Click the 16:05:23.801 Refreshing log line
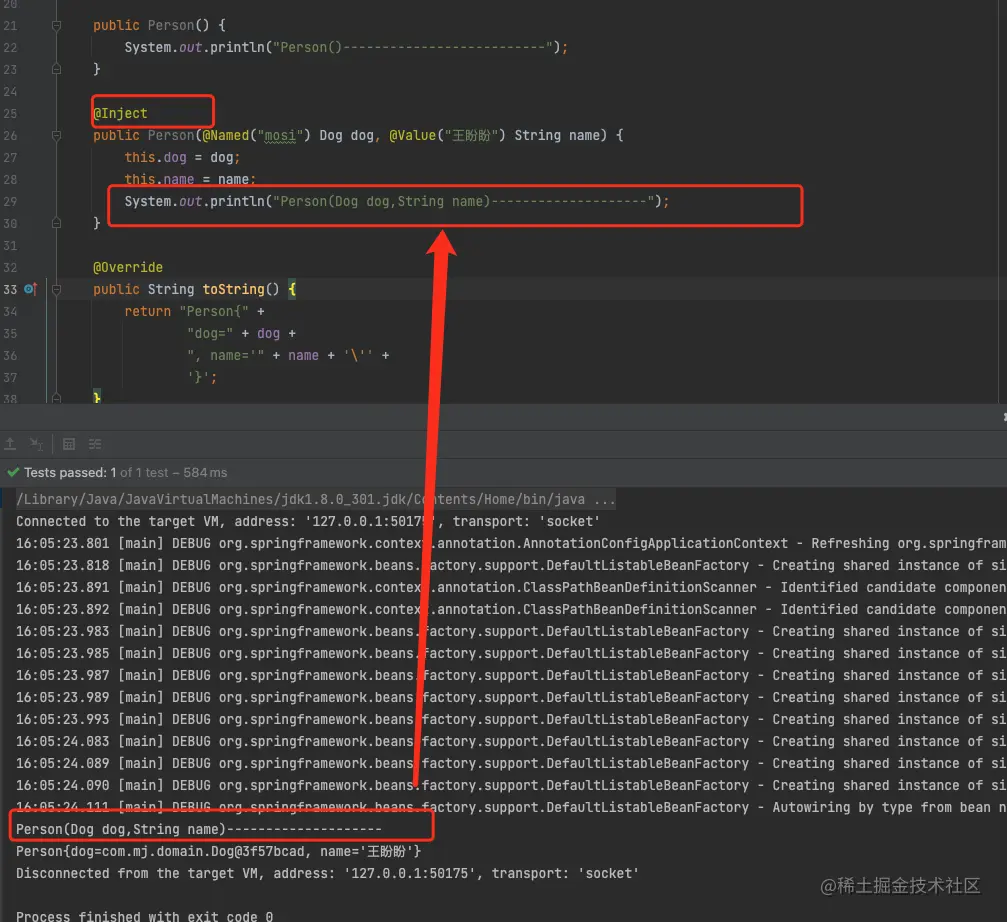The image size is (1007, 922). (x=511, y=543)
